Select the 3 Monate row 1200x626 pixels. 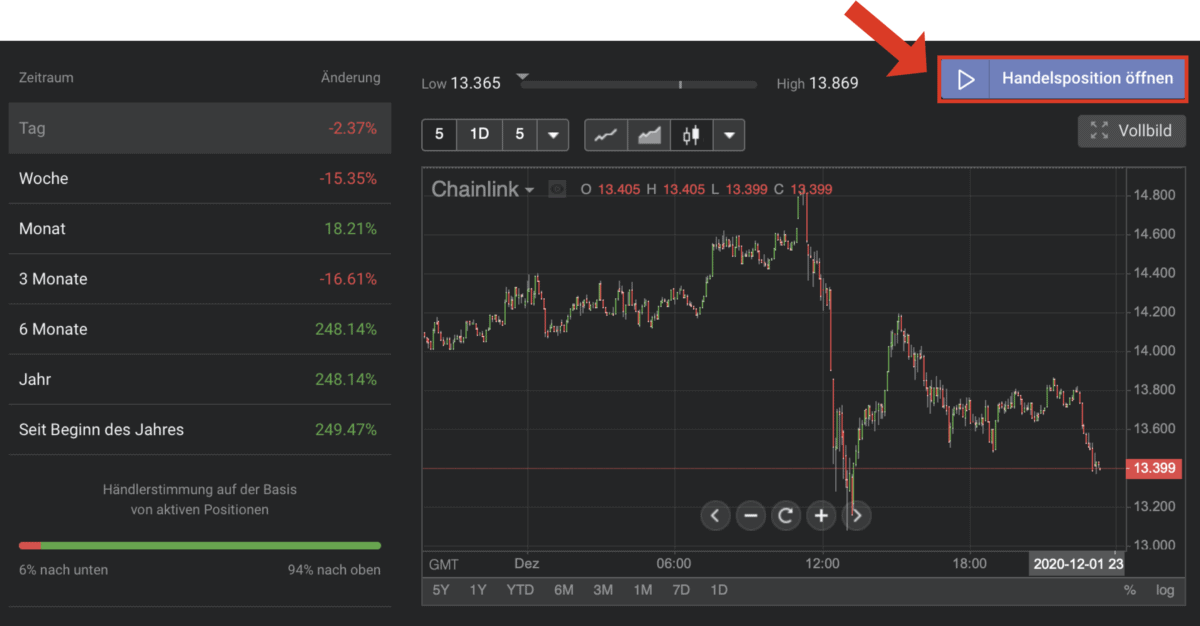[200, 279]
